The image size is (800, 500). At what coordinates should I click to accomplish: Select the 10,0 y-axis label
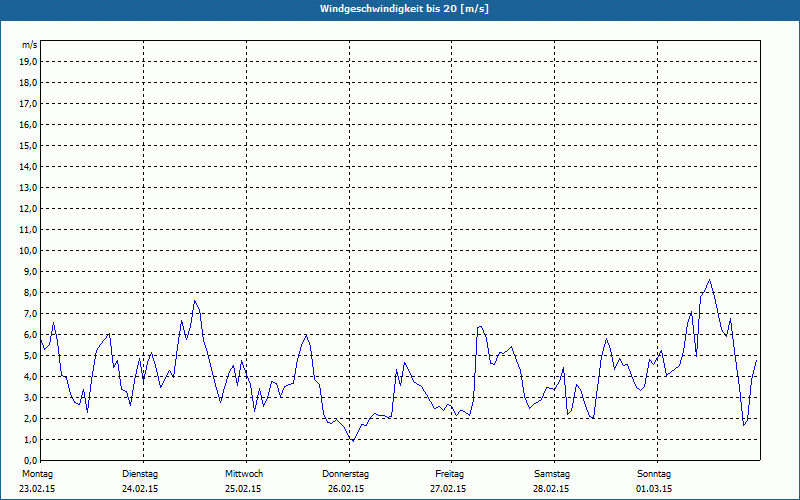[29, 250]
